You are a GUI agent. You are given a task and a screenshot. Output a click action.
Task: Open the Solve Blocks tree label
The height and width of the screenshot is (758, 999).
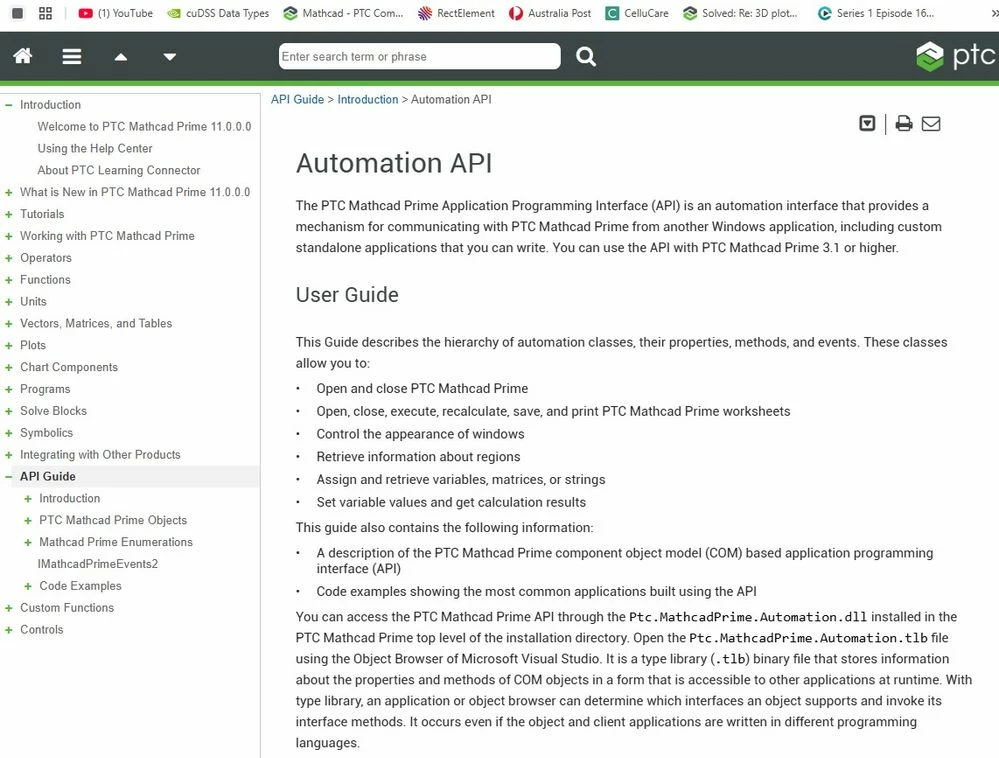54,411
